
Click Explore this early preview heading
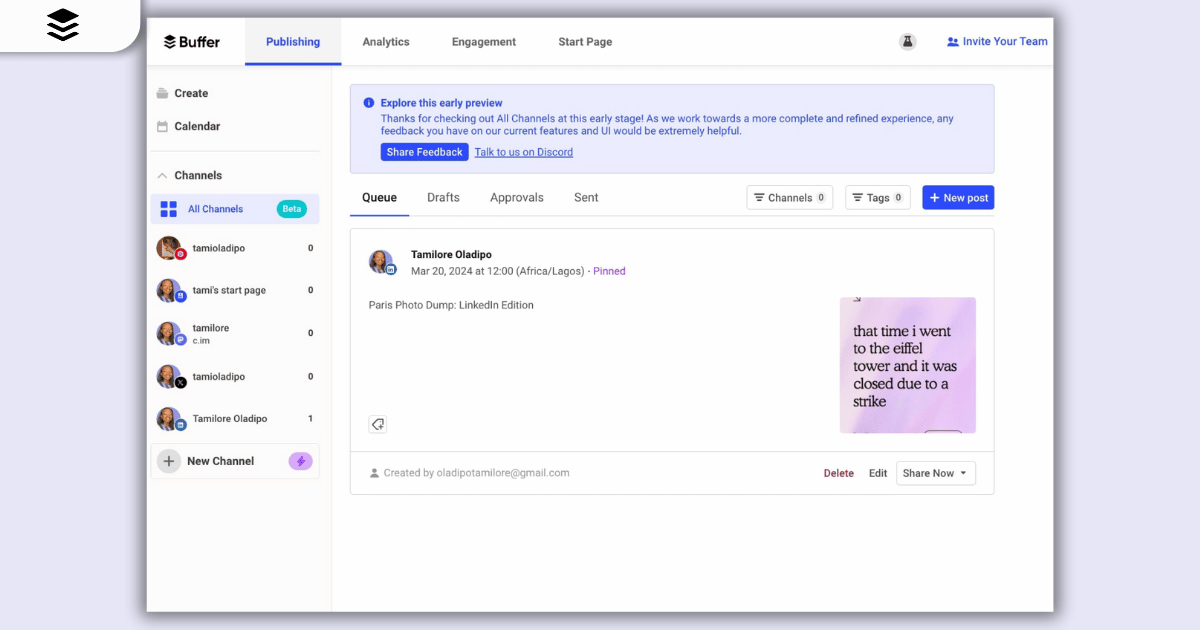pos(441,103)
